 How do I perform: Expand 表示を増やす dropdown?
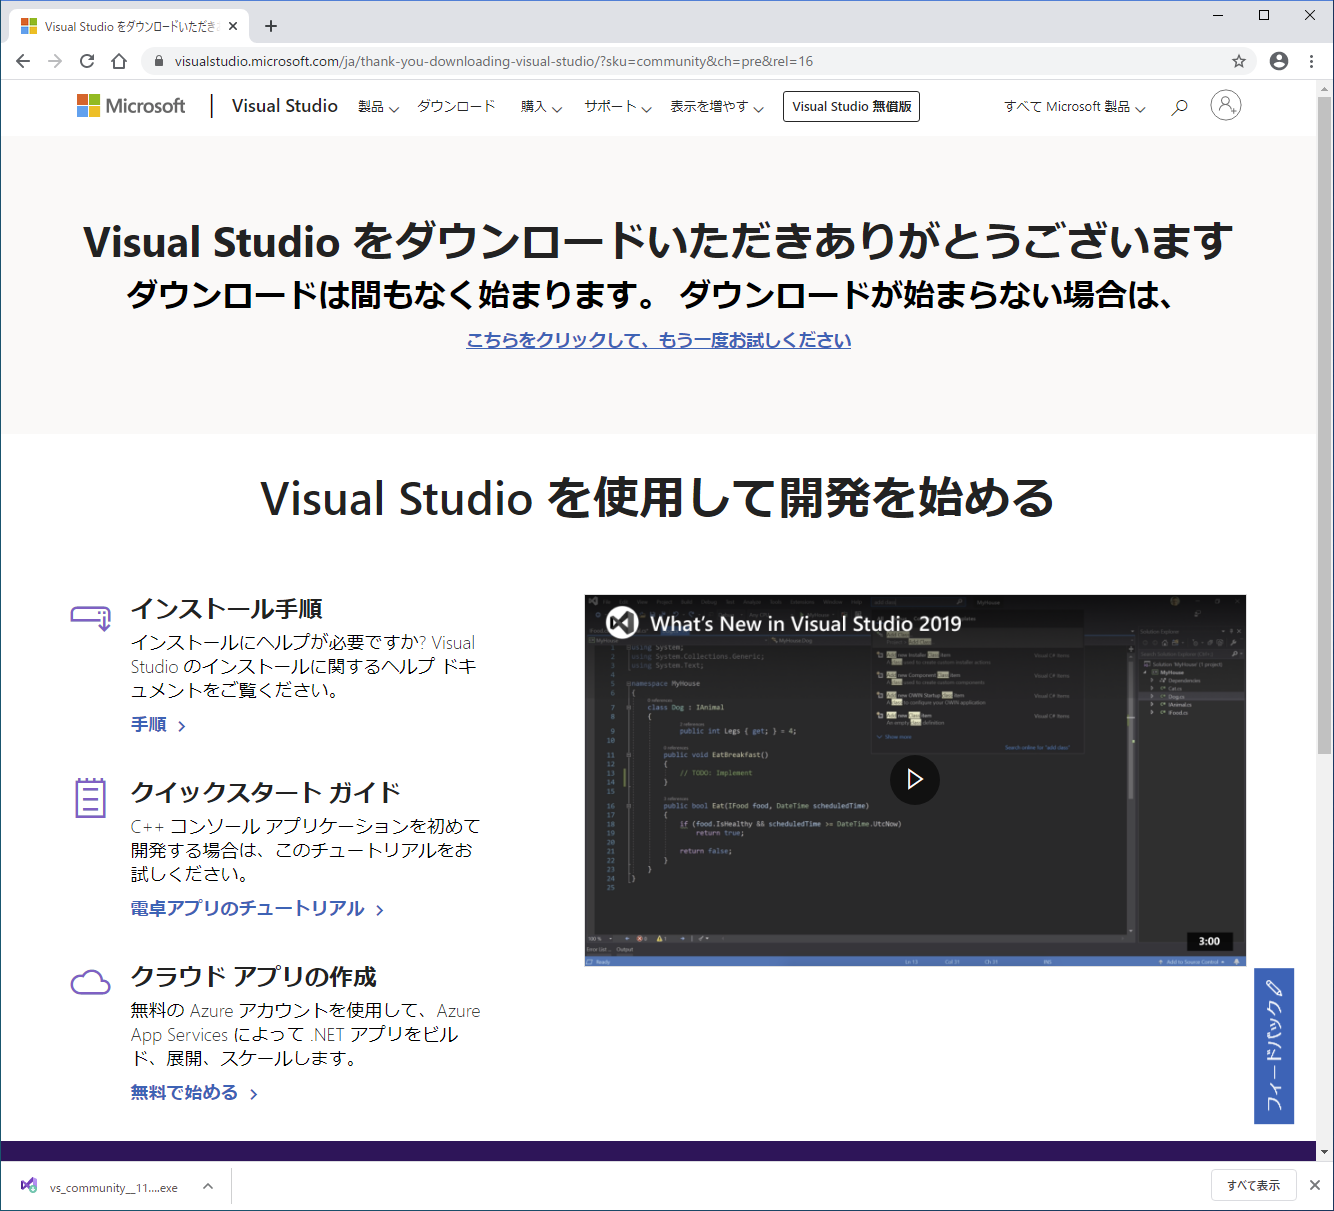pos(717,107)
